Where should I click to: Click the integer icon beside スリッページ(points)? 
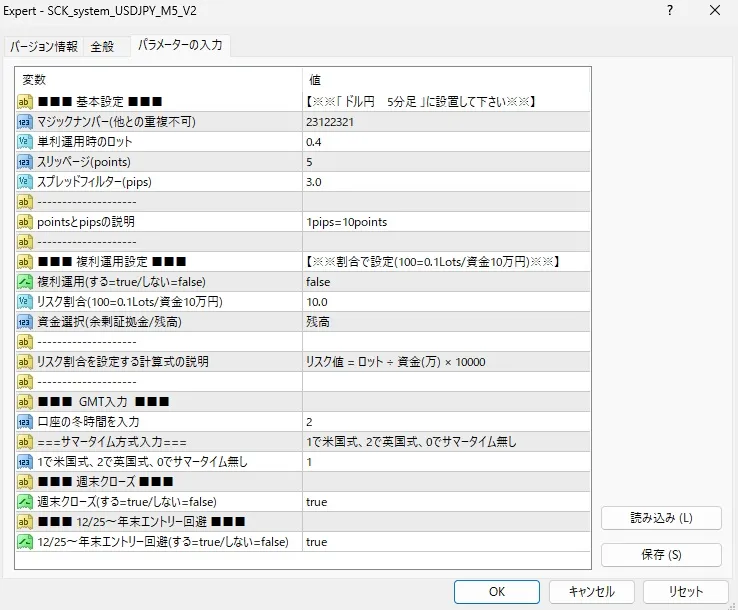[x=26, y=162]
